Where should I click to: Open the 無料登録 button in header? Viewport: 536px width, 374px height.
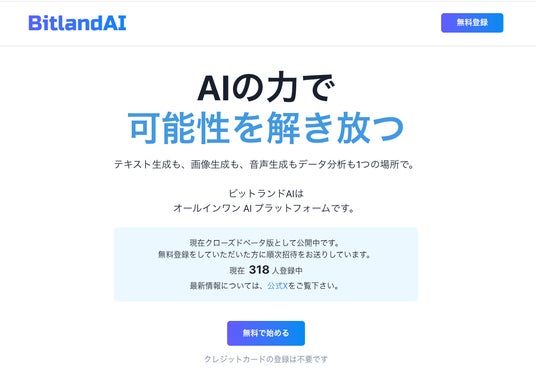point(472,23)
